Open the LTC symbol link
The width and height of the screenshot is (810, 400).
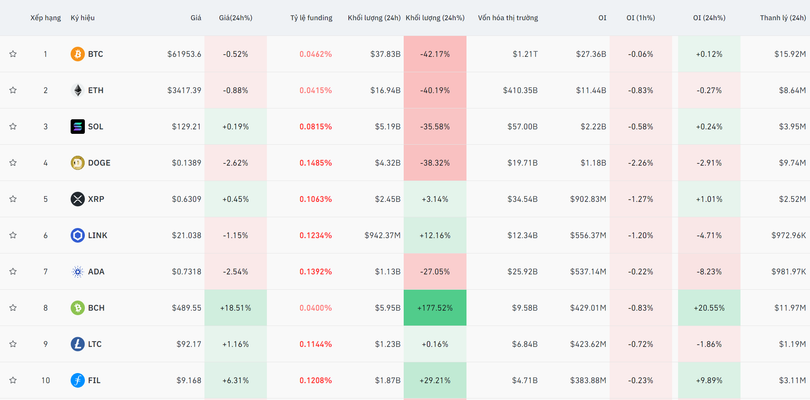click(95, 344)
